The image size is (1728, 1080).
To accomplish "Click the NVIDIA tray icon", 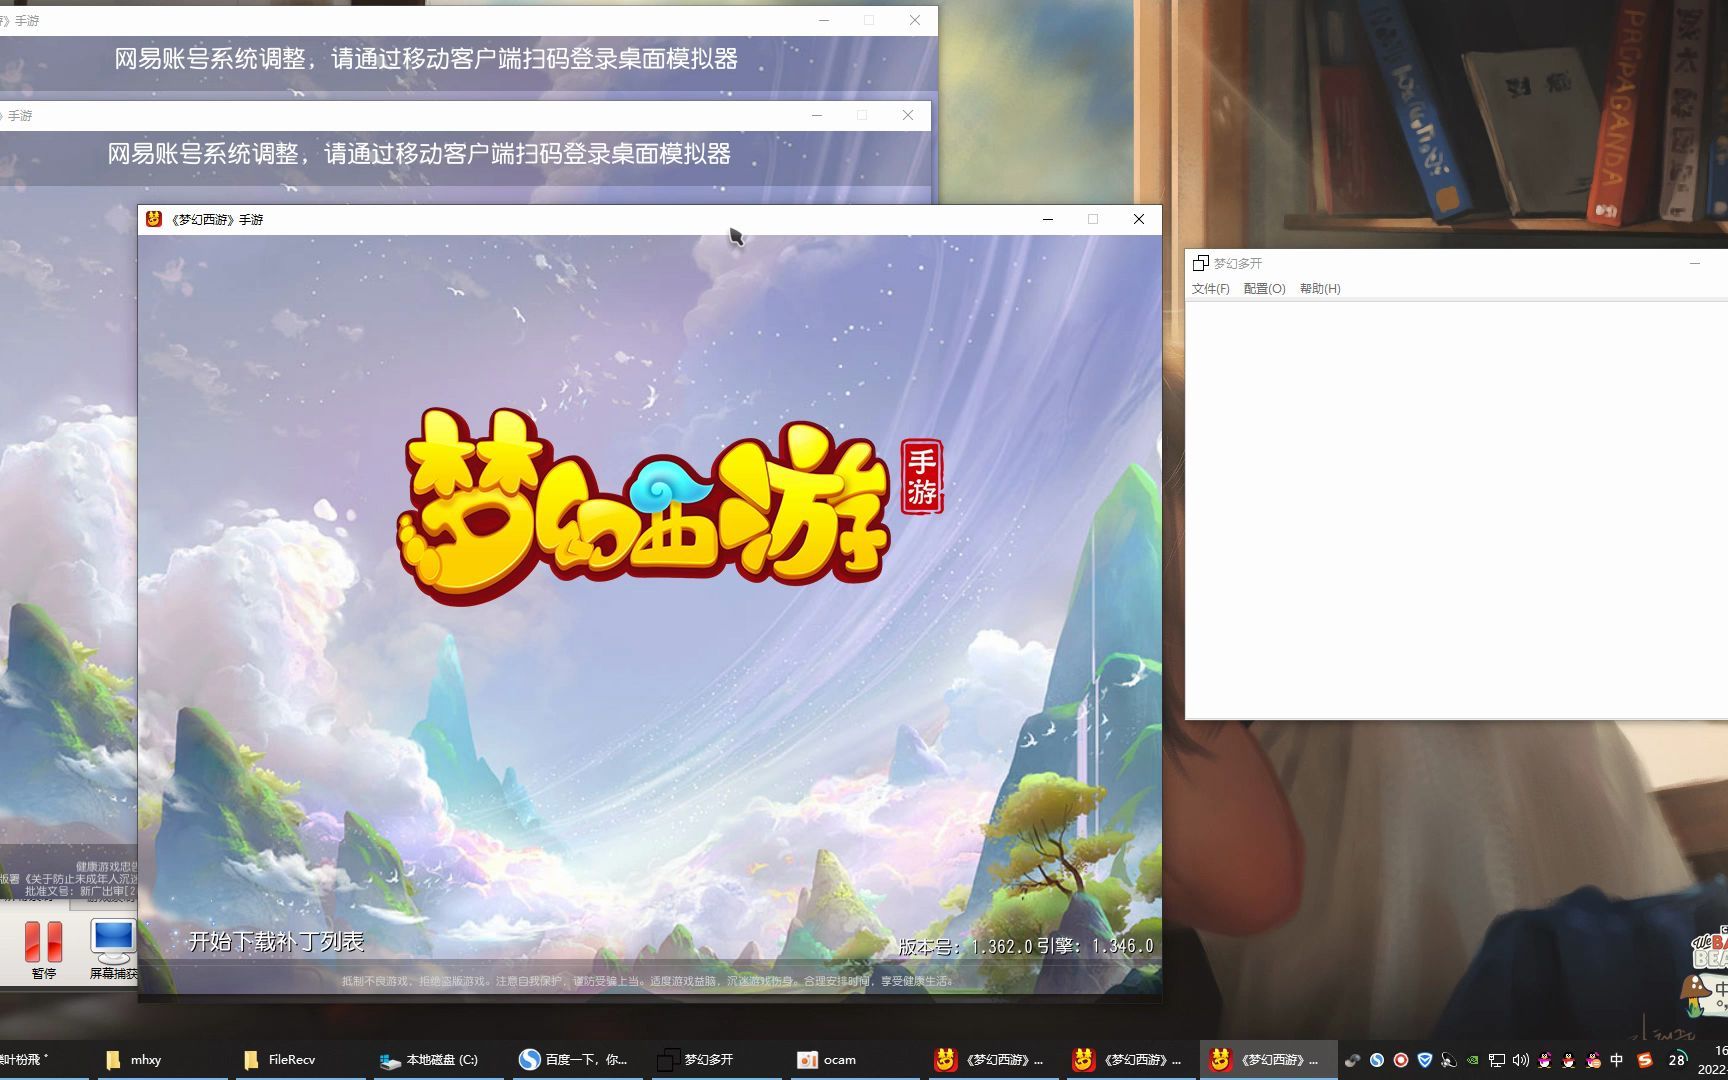I will coord(1472,1060).
